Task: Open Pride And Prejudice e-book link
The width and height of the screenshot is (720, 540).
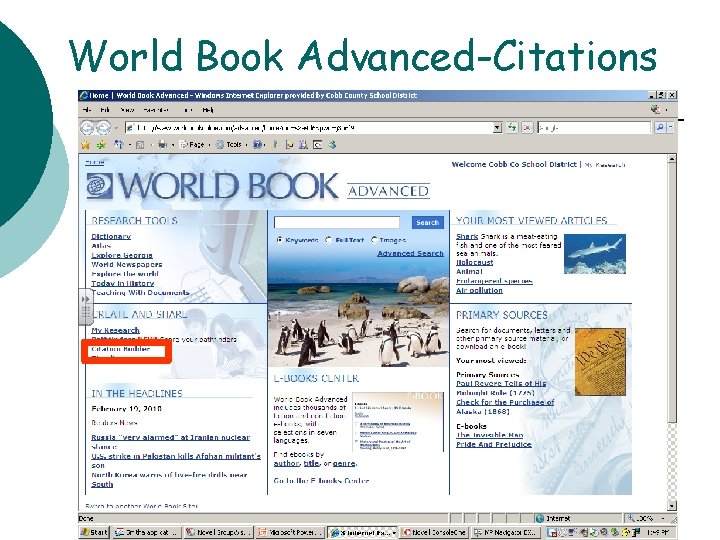Action: click(494, 444)
